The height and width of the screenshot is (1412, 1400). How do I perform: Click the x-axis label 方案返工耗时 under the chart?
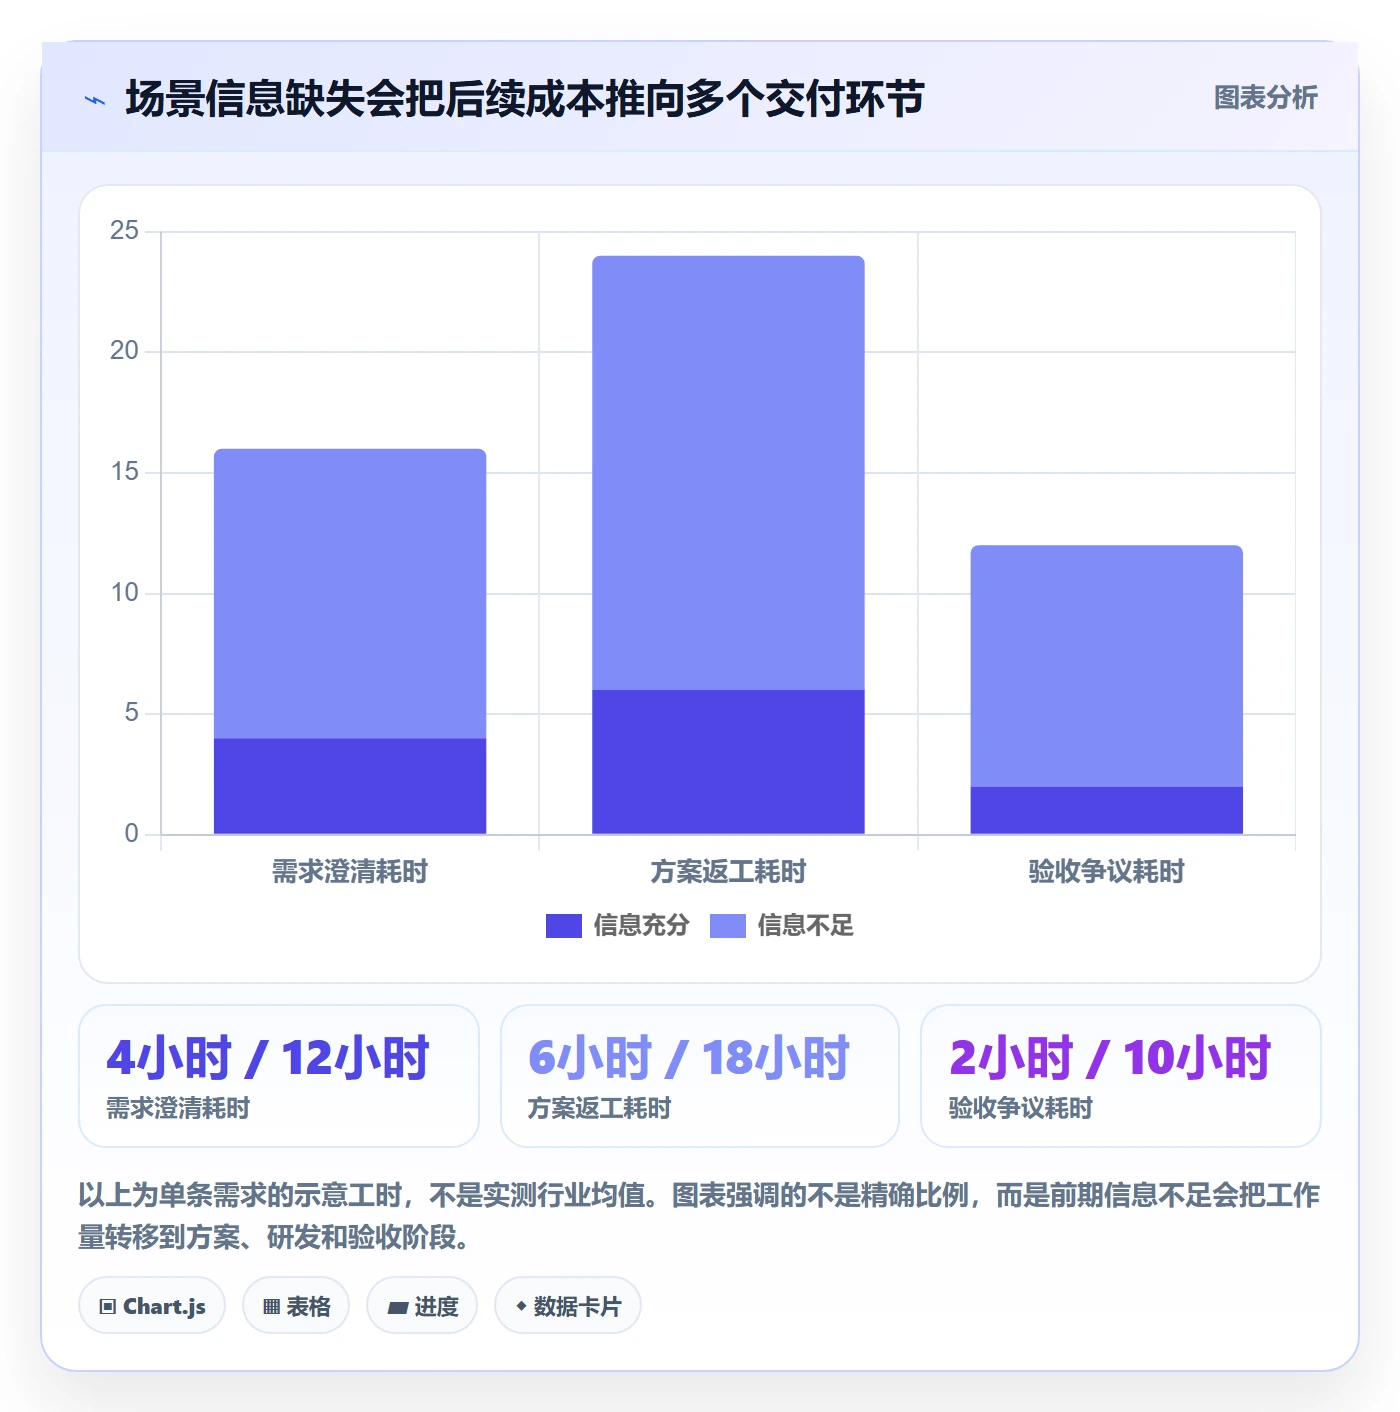point(728,872)
